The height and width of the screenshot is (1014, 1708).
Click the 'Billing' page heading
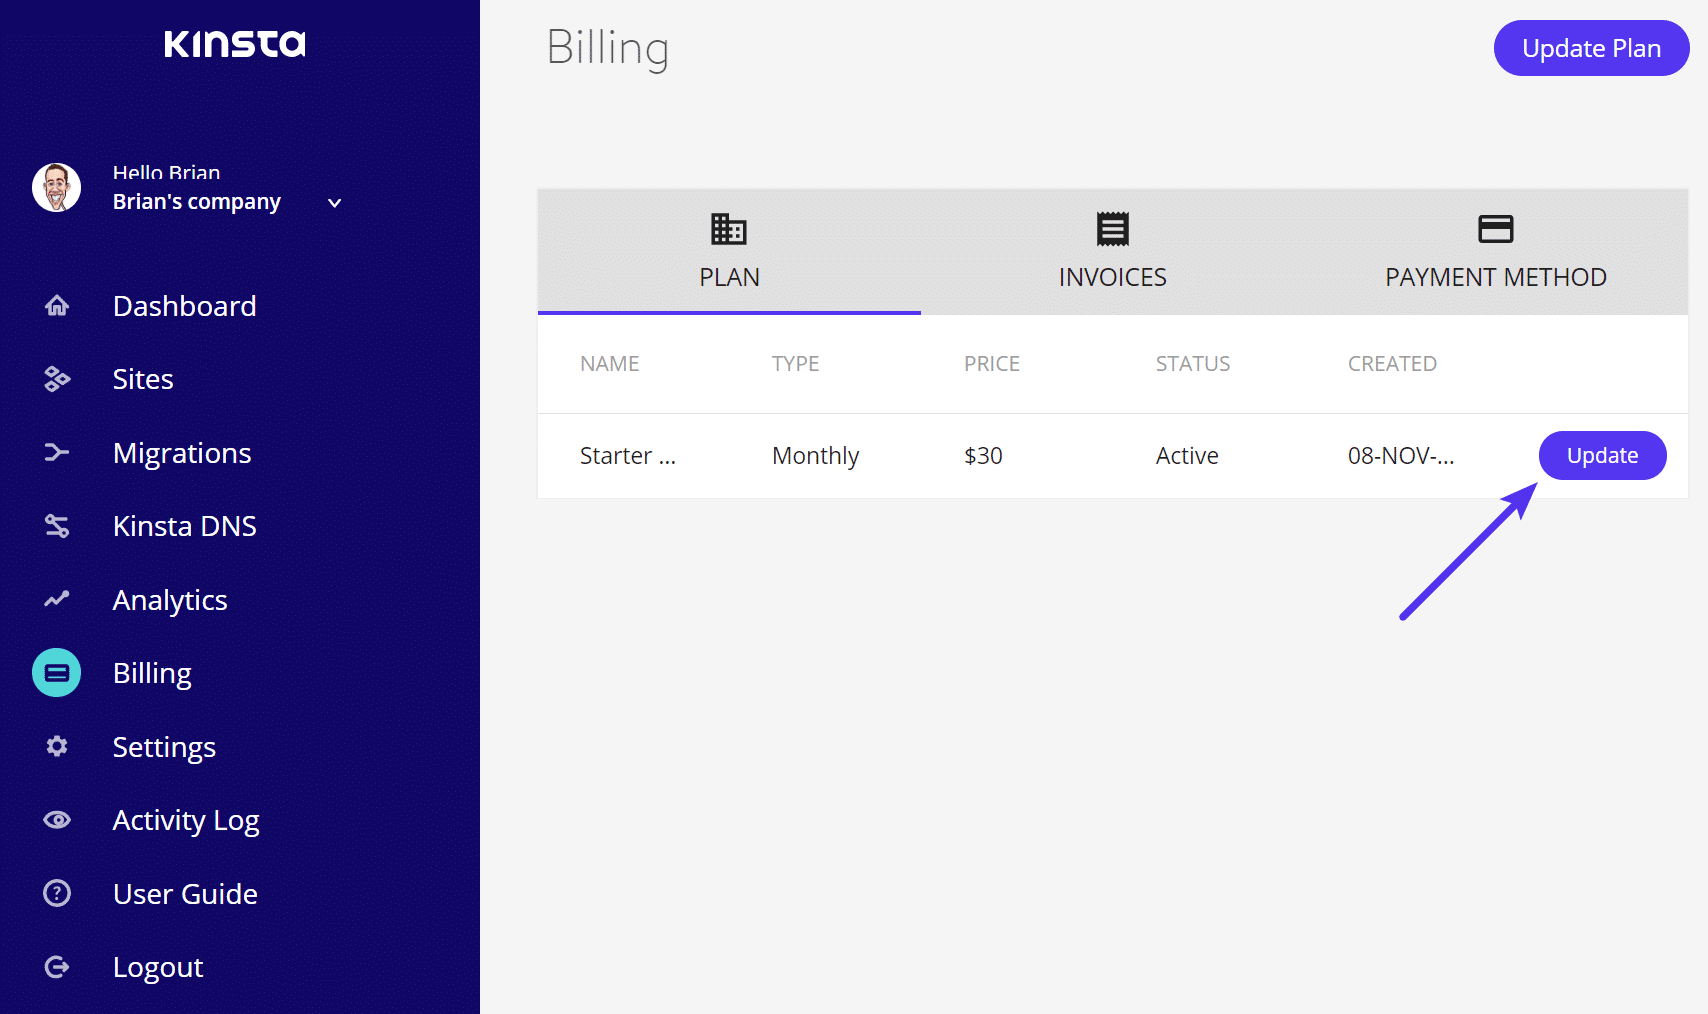pos(608,49)
